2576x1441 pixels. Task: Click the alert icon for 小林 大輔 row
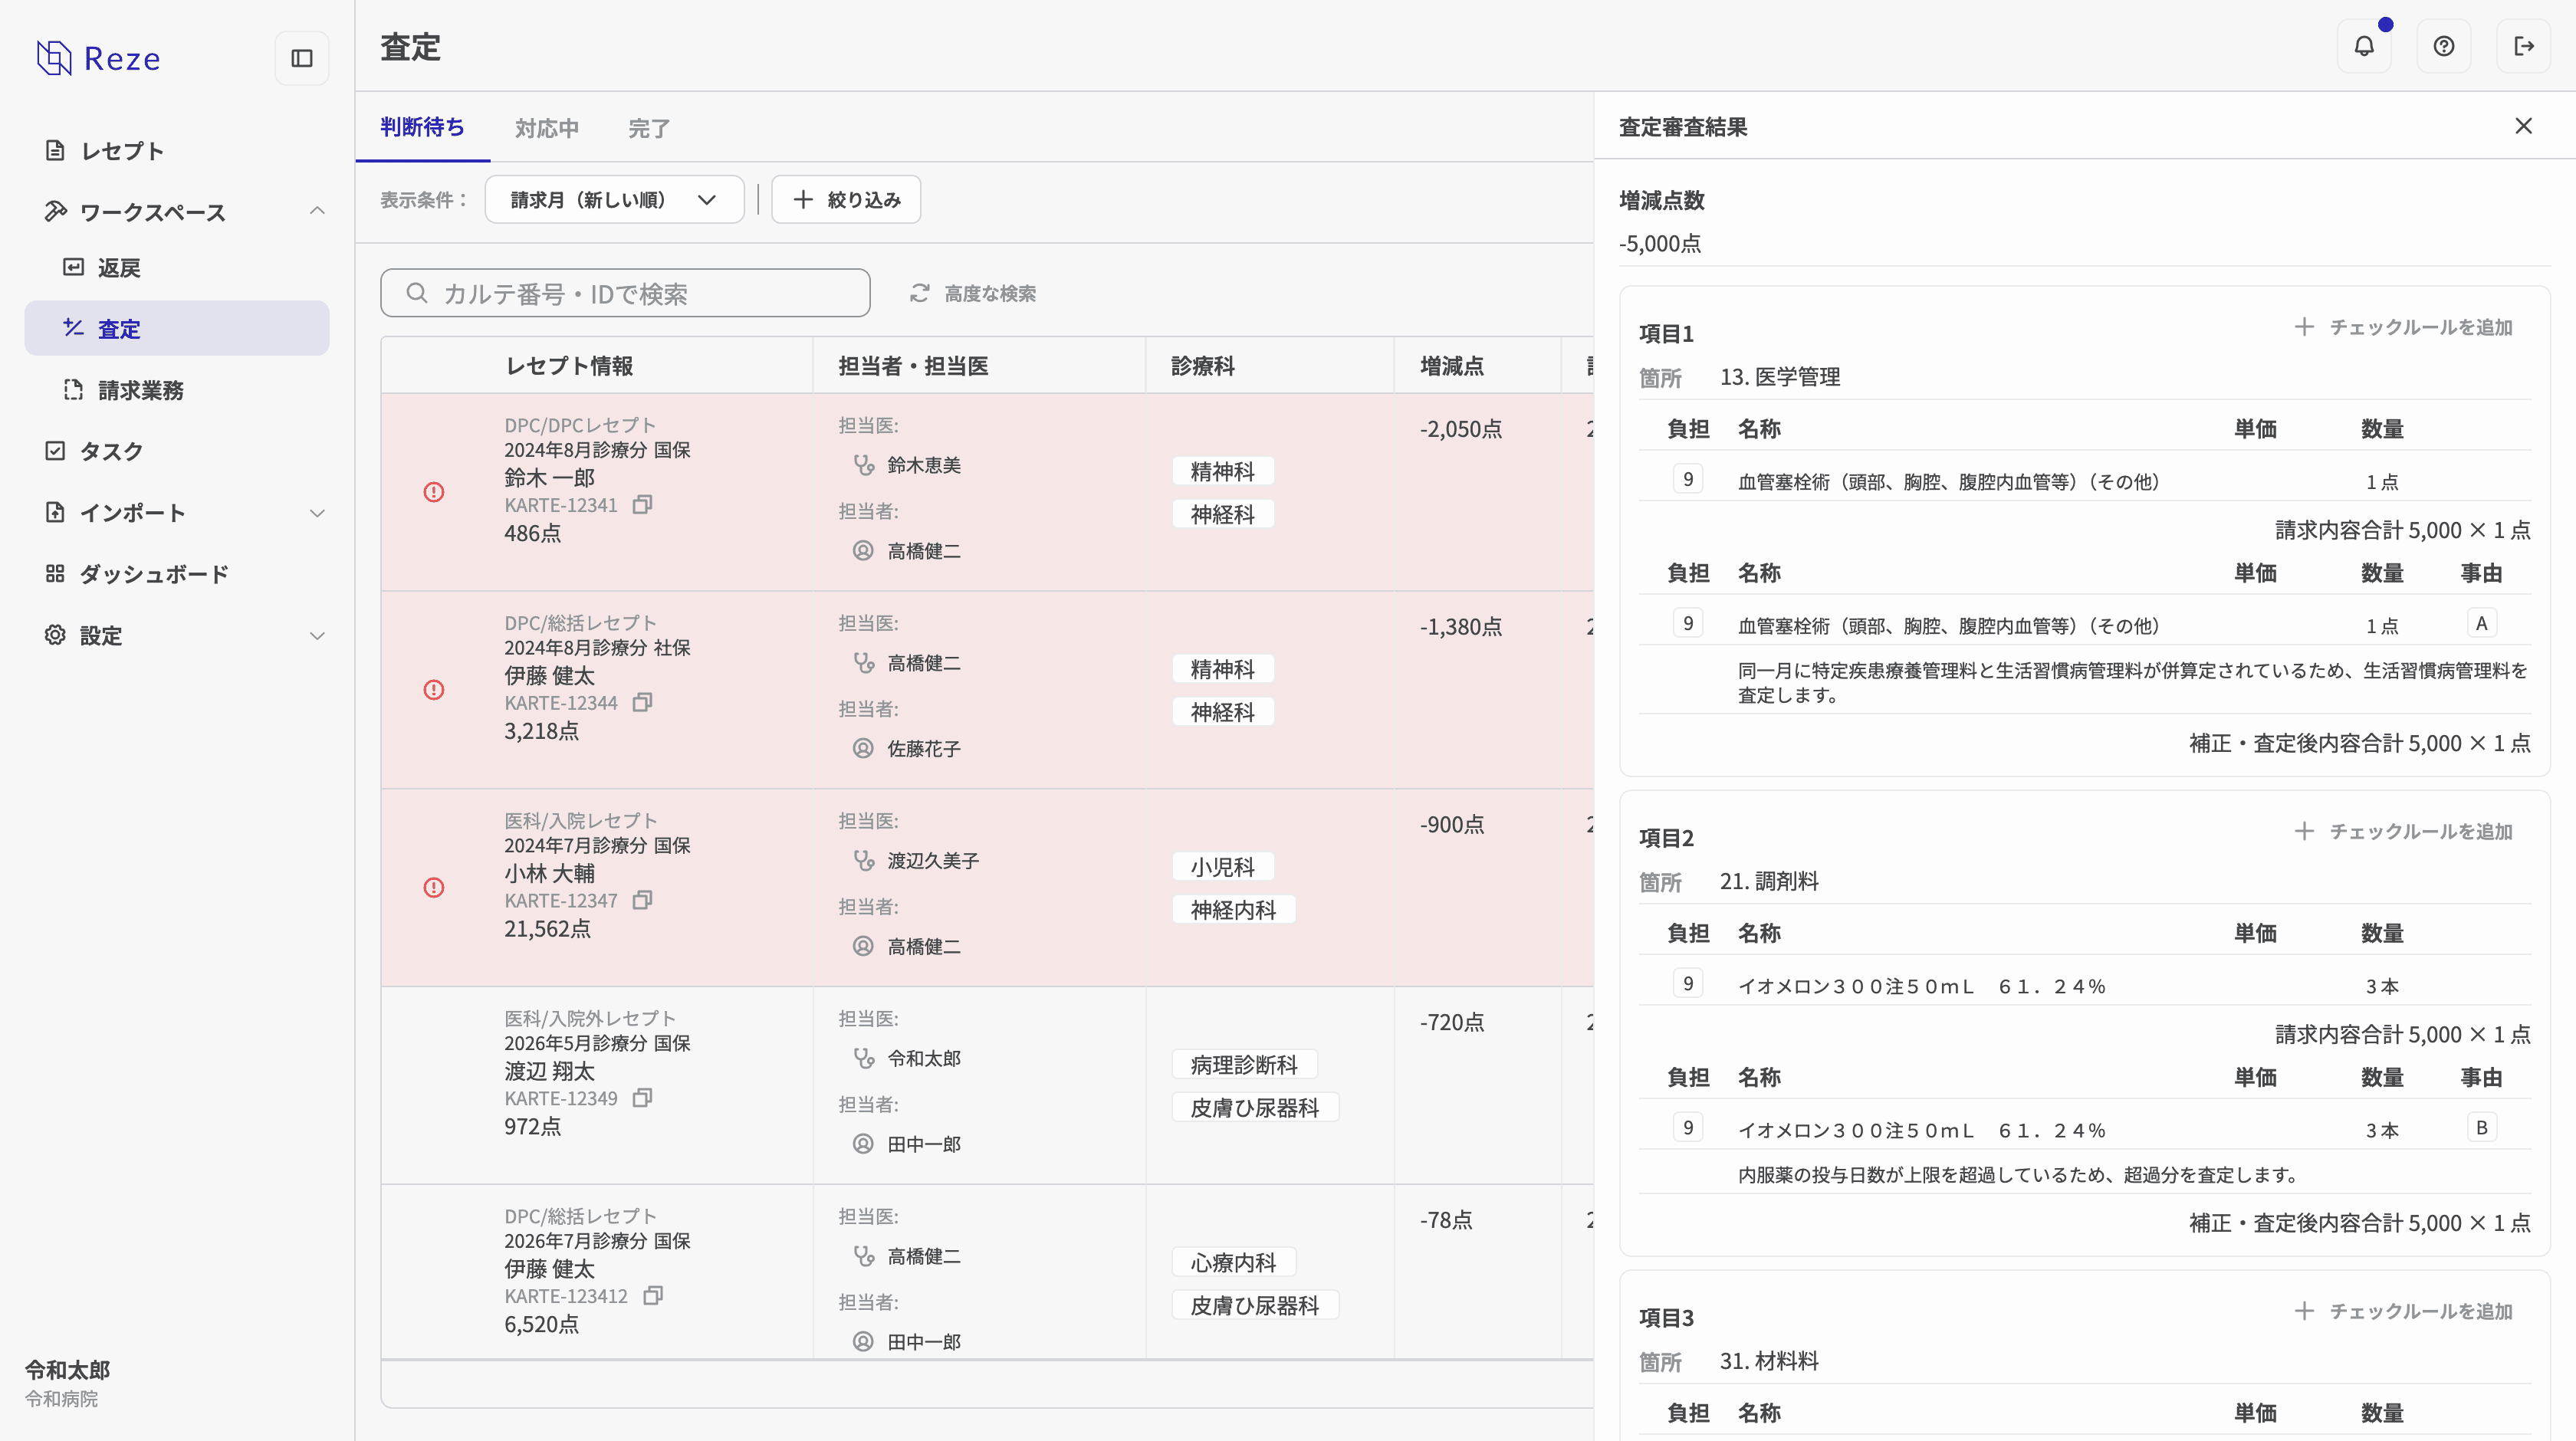434,888
